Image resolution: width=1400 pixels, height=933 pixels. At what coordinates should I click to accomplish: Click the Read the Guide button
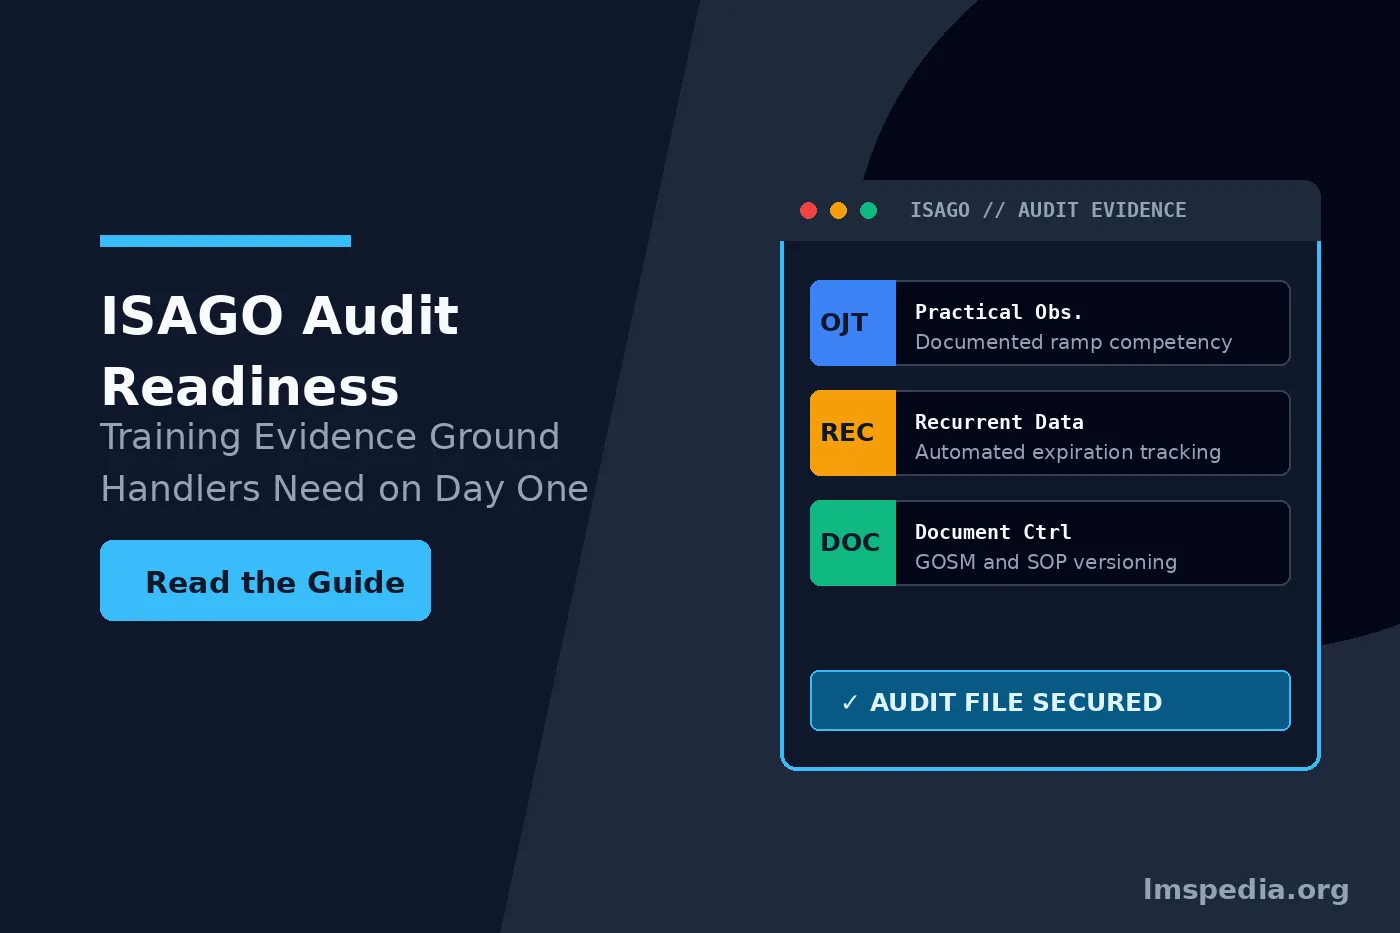point(265,580)
